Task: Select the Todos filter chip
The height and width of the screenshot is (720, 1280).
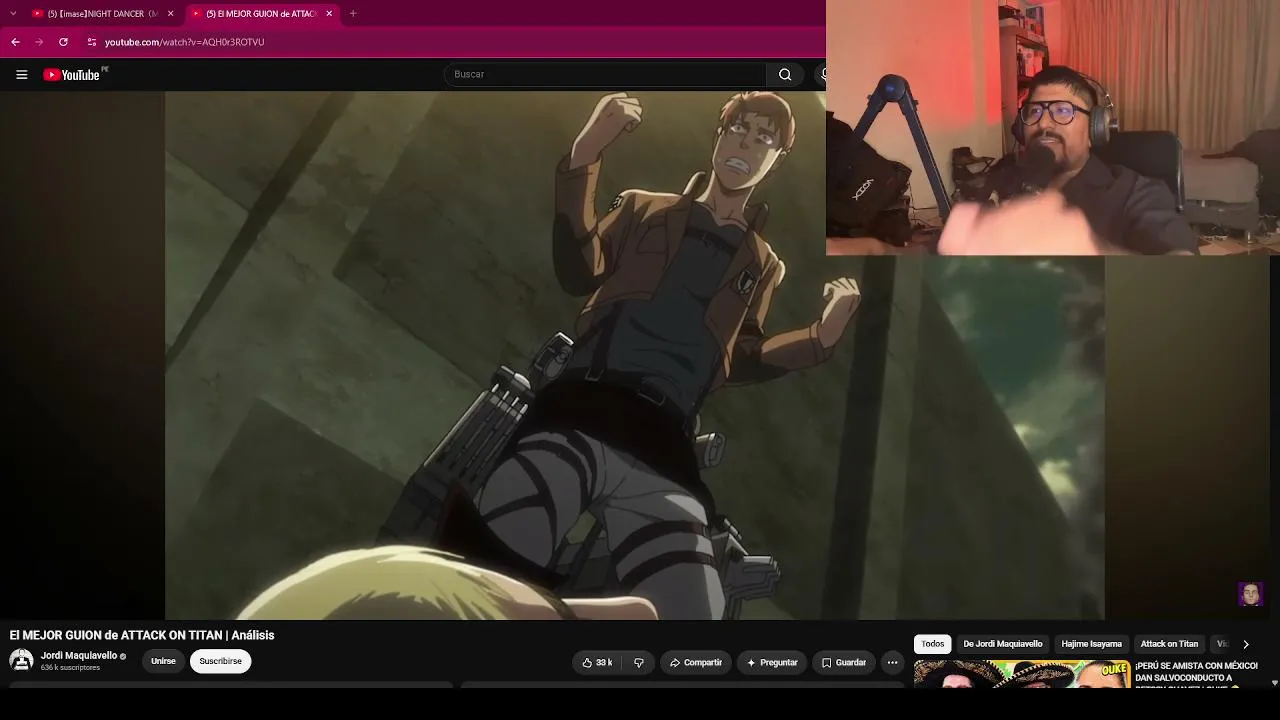Action: pos(933,644)
